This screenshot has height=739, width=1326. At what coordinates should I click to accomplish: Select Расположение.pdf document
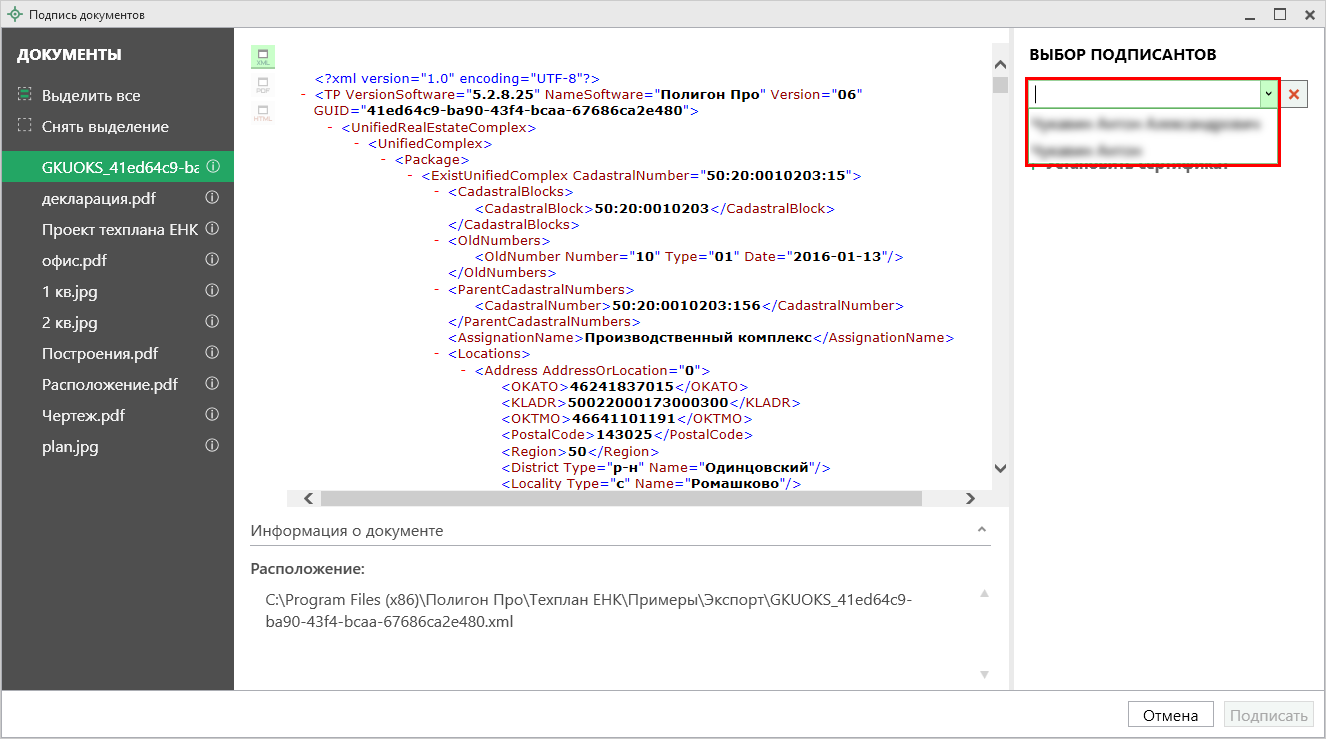pos(109,385)
